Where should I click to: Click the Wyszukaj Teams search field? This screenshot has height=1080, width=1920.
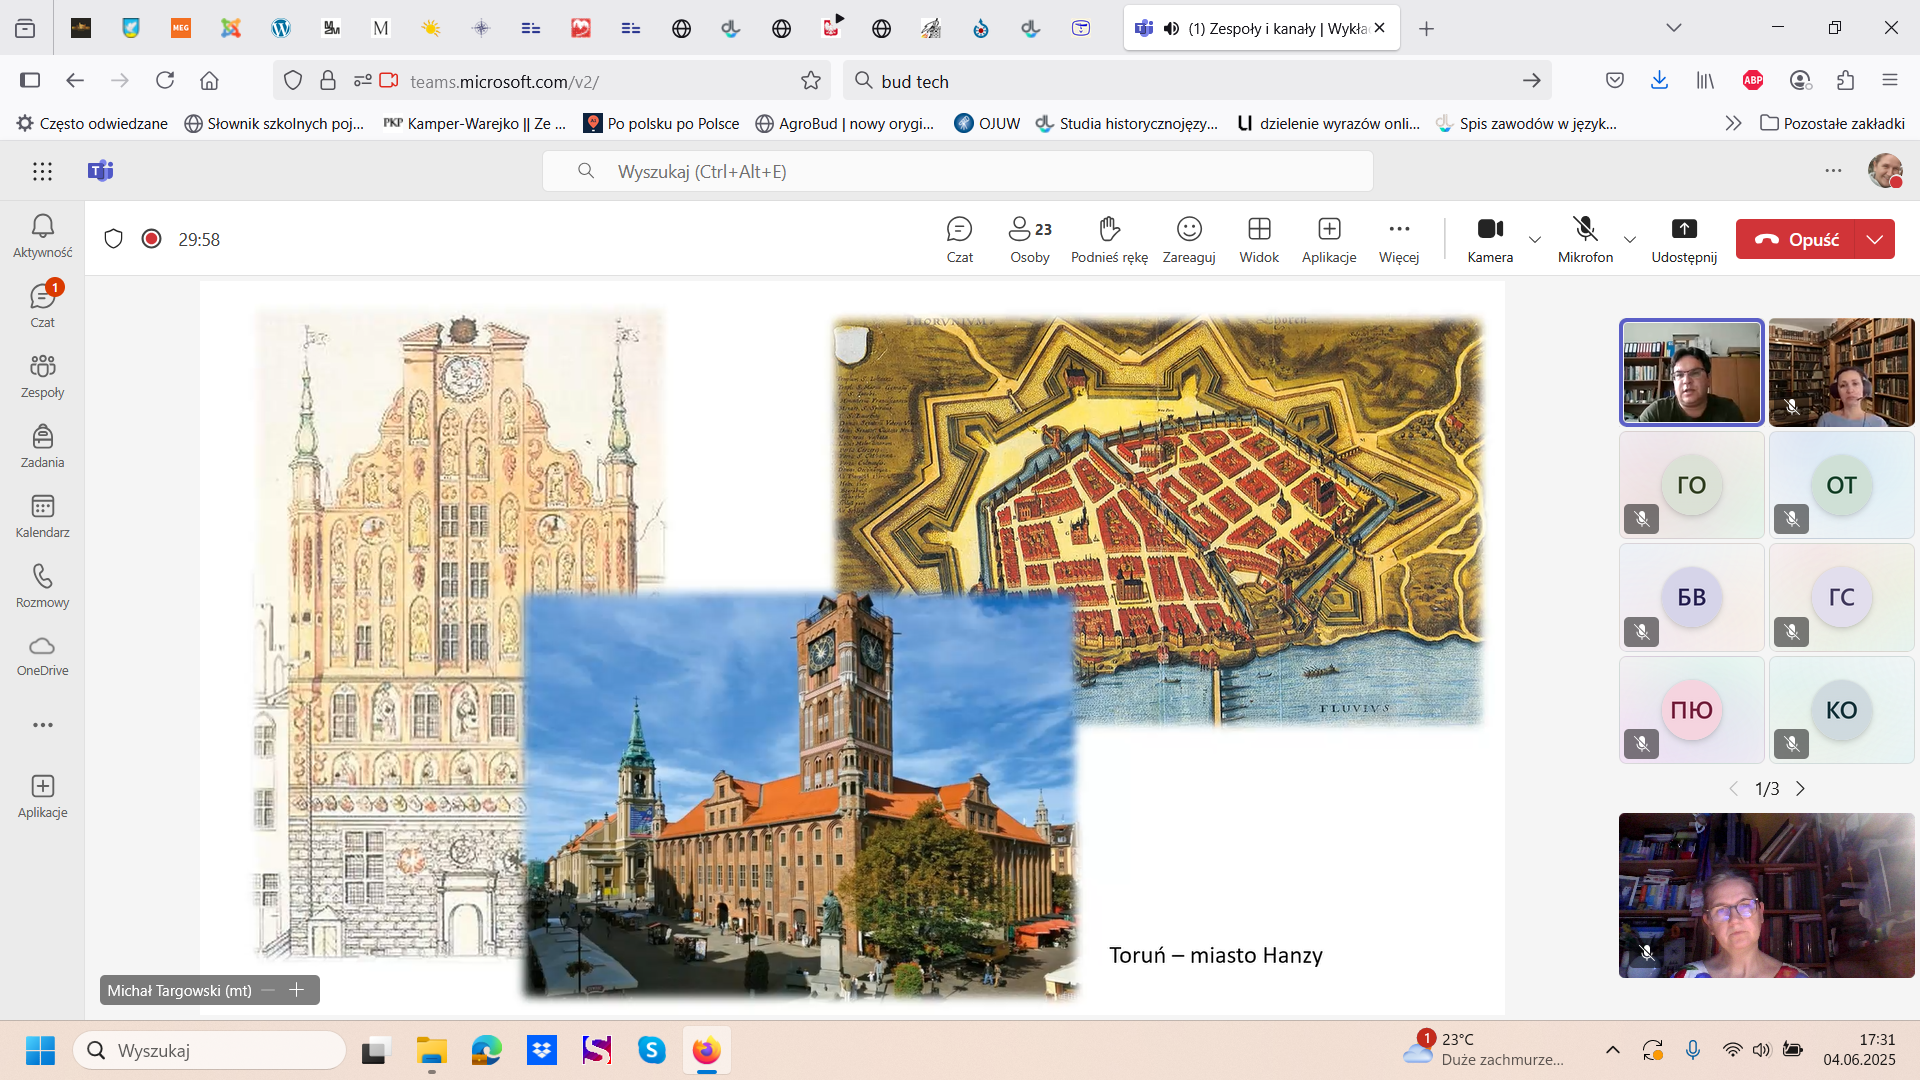point(957,171)
